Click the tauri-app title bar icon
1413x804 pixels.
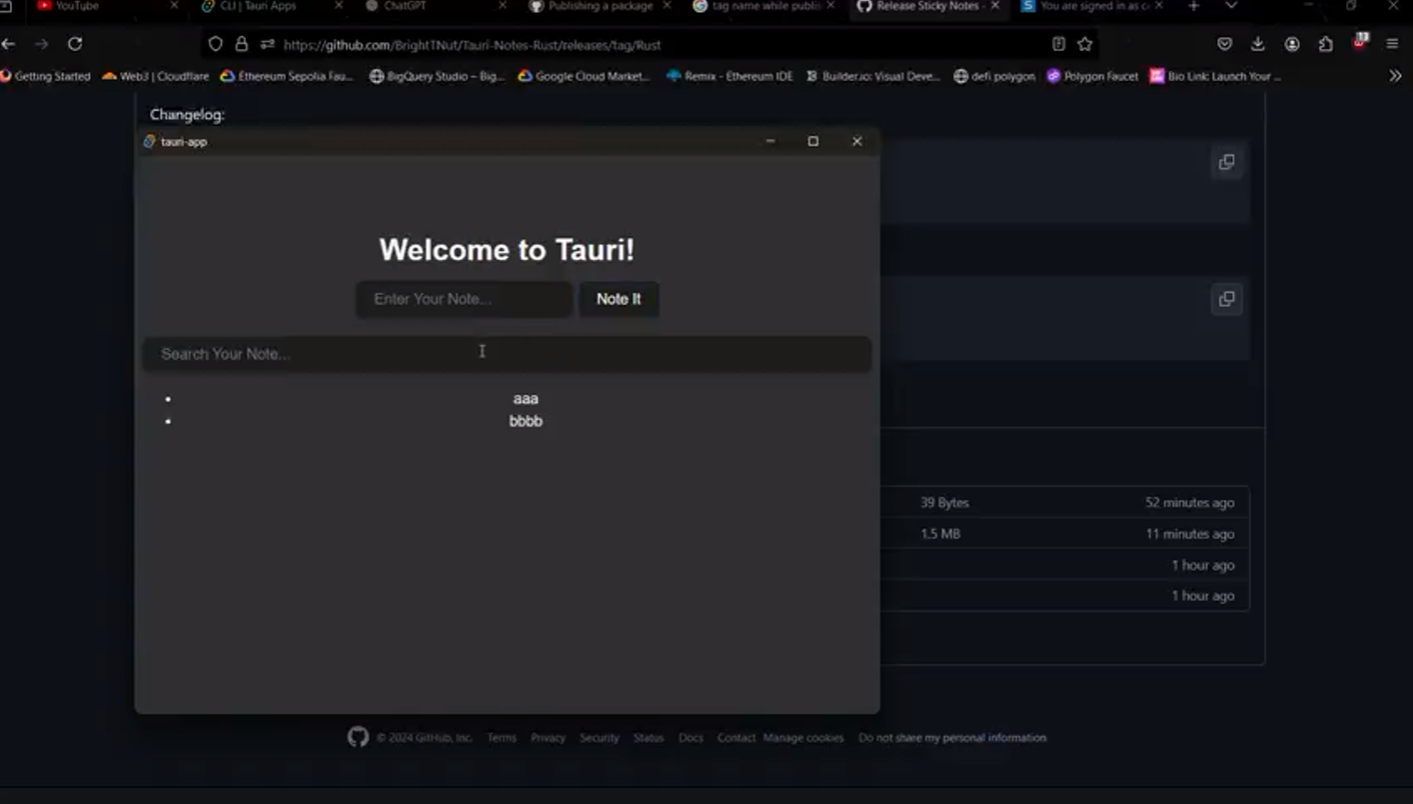tap(149, 141)
